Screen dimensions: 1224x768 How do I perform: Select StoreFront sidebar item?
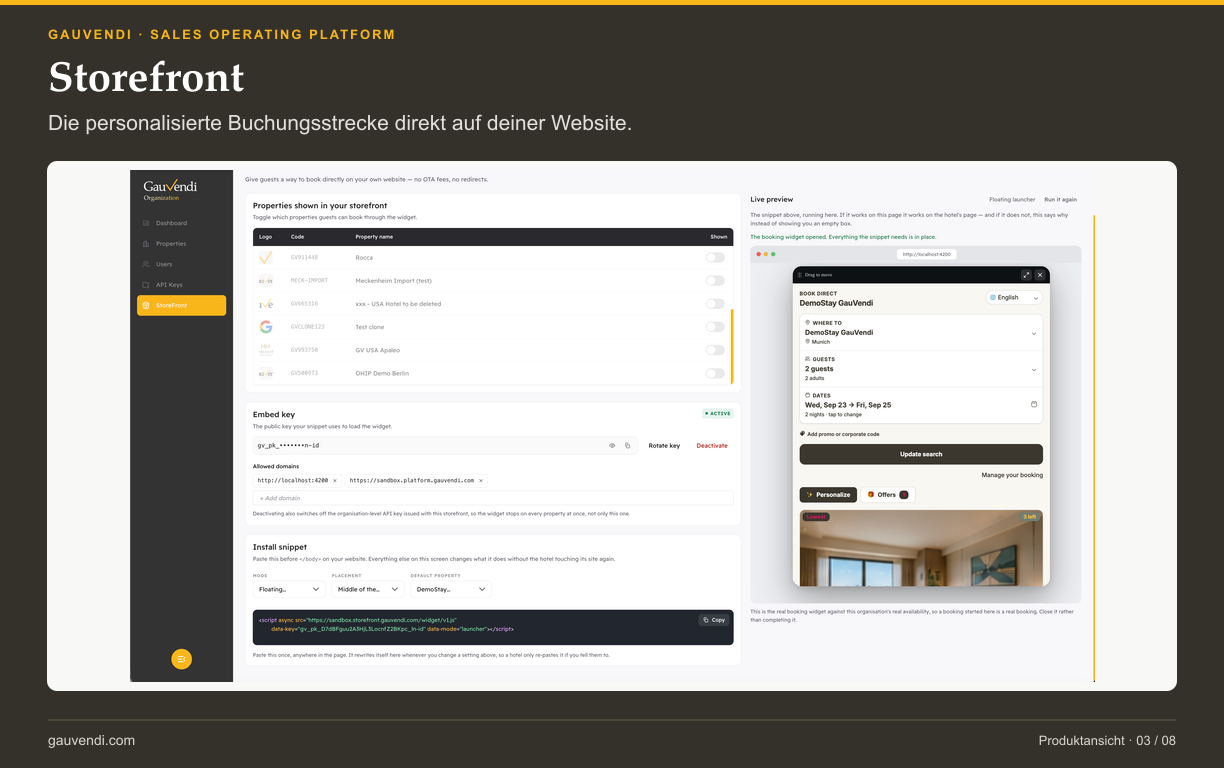tap(181, 305)
